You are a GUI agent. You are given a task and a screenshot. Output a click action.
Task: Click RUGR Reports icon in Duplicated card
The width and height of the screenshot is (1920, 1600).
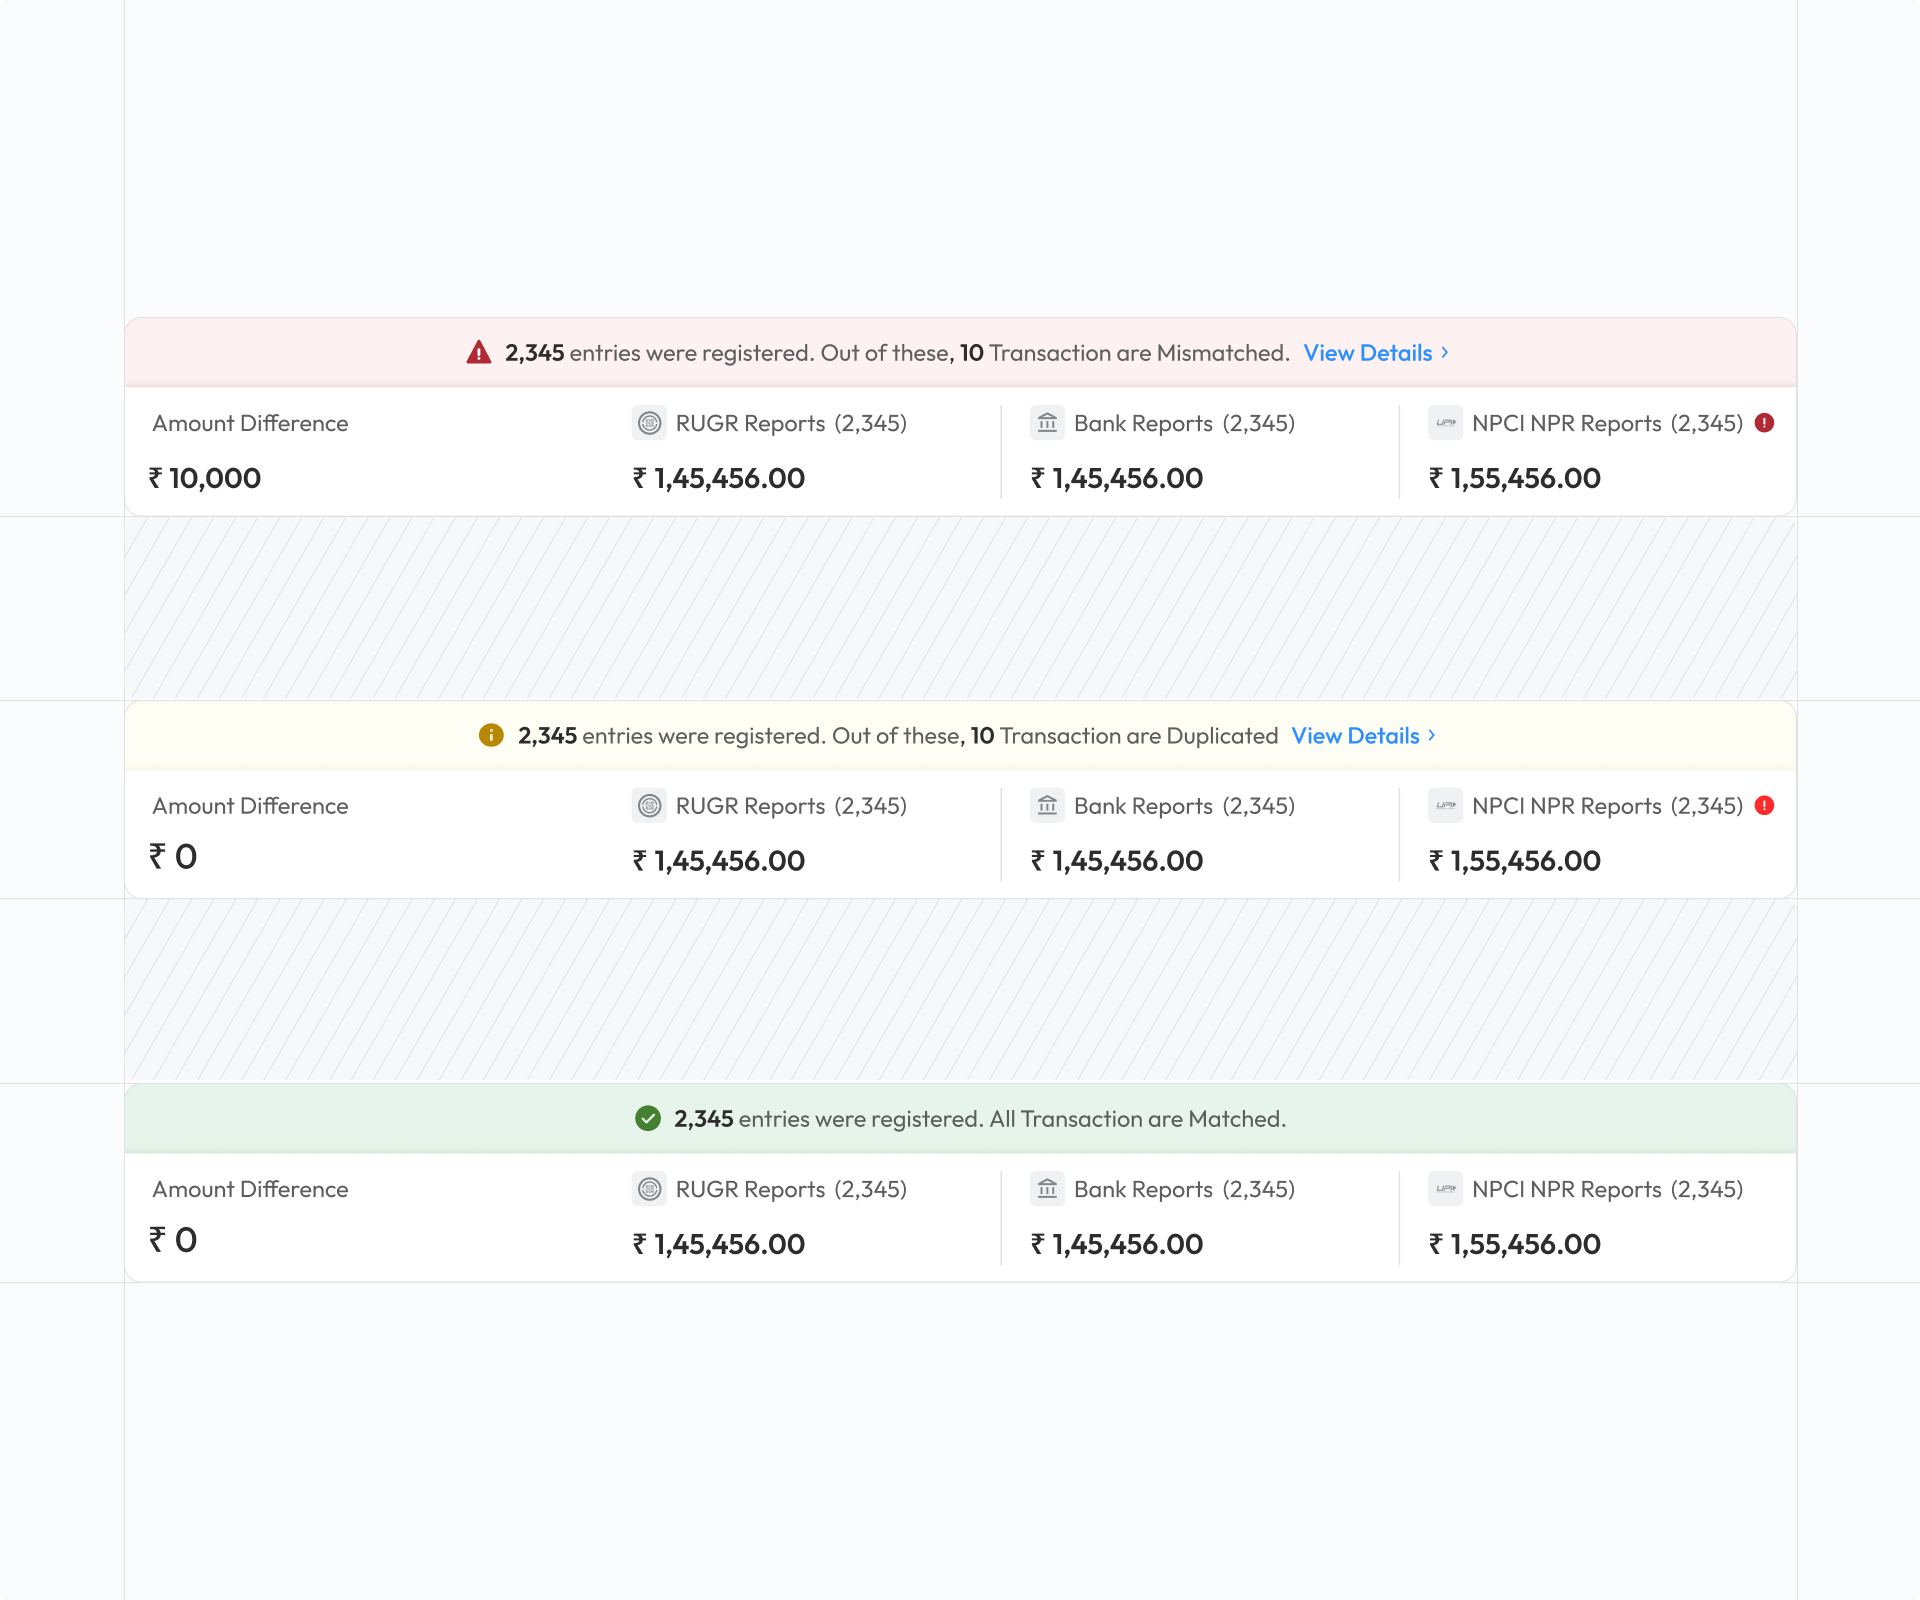pyautogui.click(x=650, y=805)
